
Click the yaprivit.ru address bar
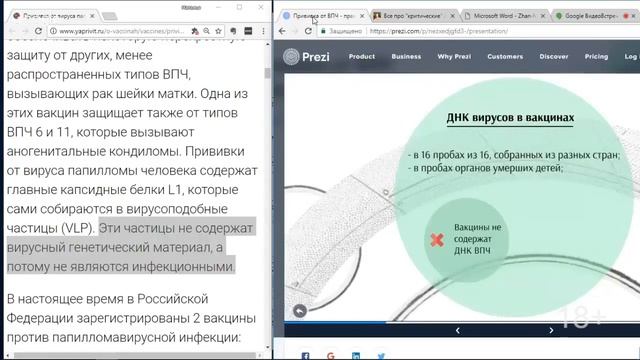pyautogui.click(x=122, y=31)
